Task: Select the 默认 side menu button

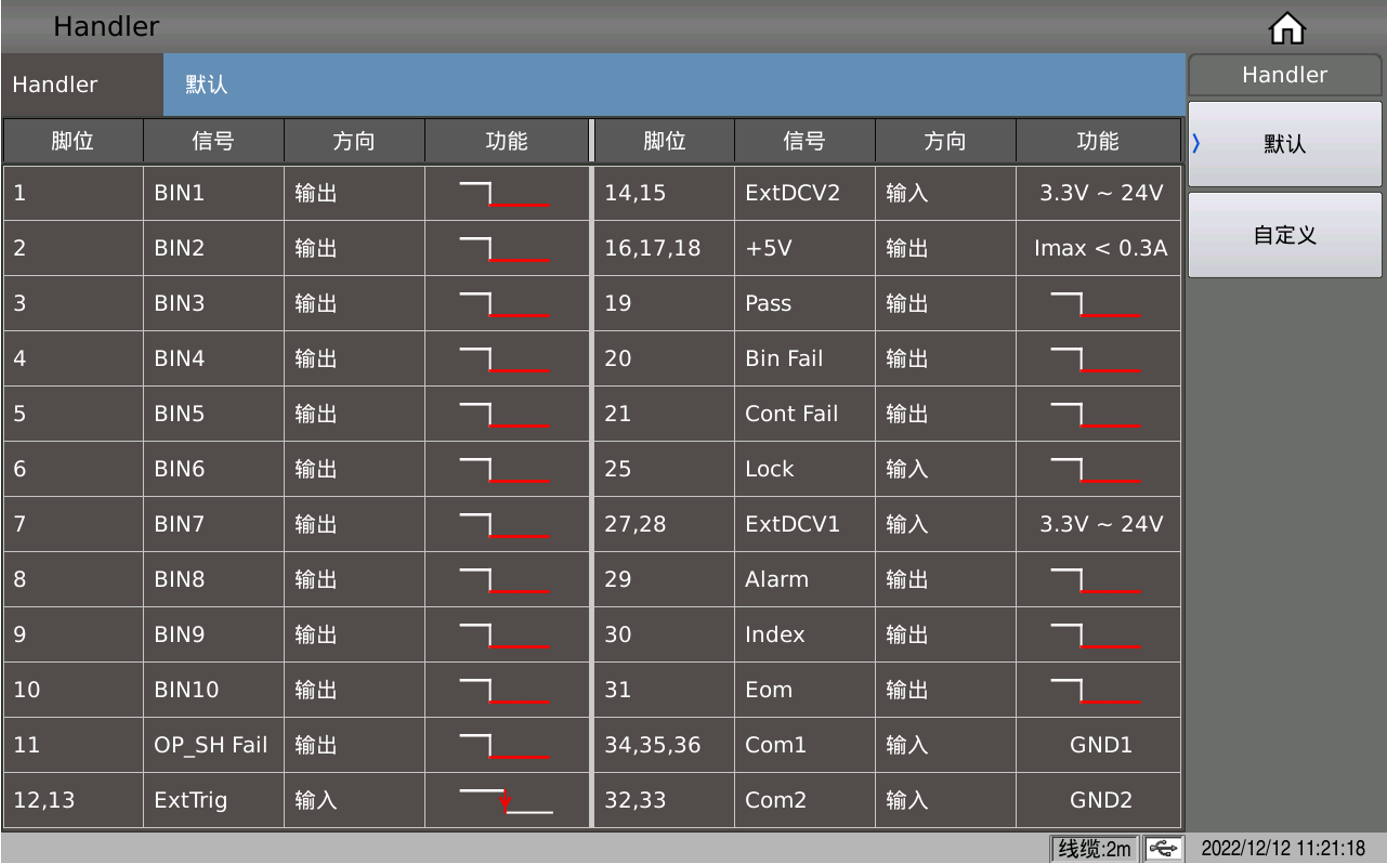Action: [x=1285, y=144]
